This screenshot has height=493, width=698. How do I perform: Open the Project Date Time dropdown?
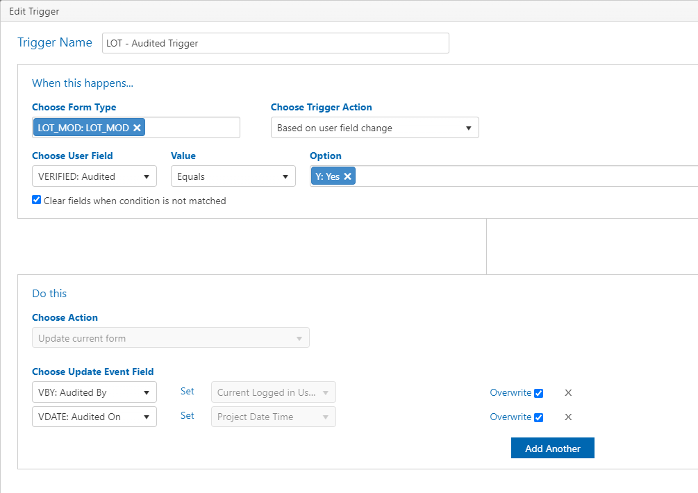tap(273, 416)
